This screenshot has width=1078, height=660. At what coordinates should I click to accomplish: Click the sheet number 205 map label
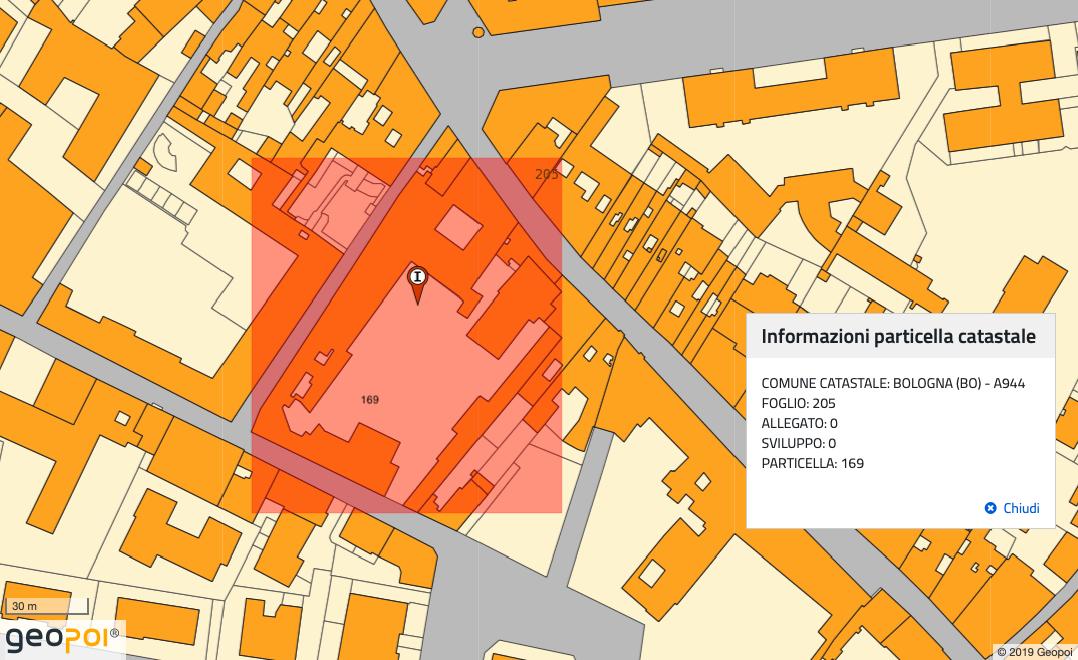click(x=546, y=174)
